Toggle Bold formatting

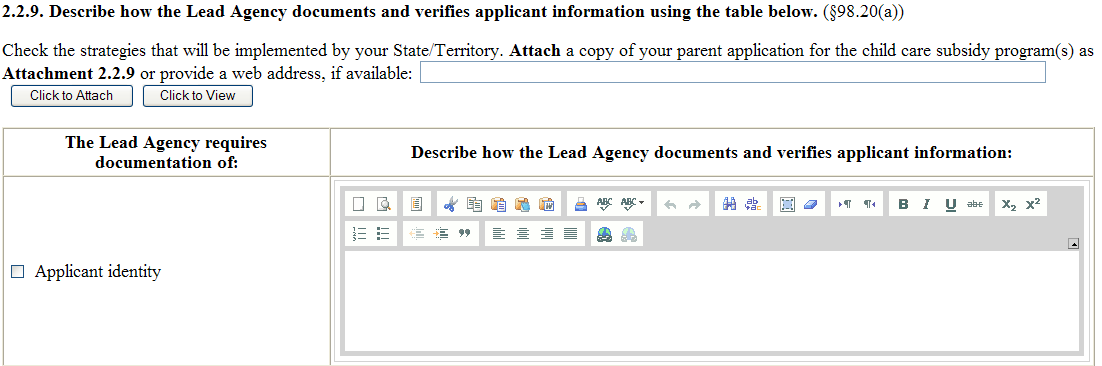tap(903, 204)
